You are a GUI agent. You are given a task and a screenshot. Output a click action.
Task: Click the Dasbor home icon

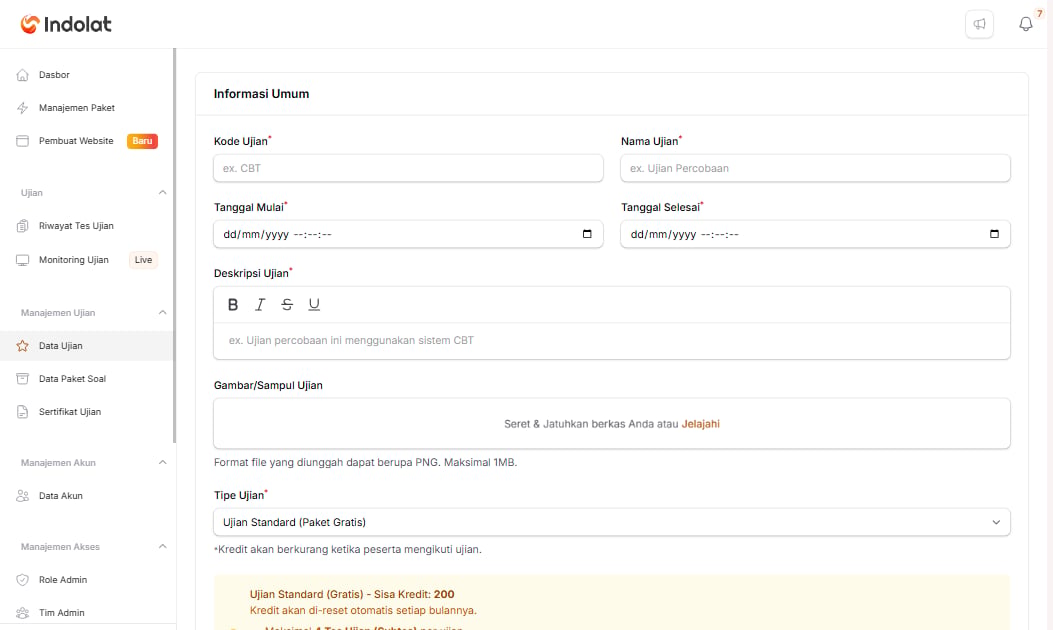pos(22,75)
